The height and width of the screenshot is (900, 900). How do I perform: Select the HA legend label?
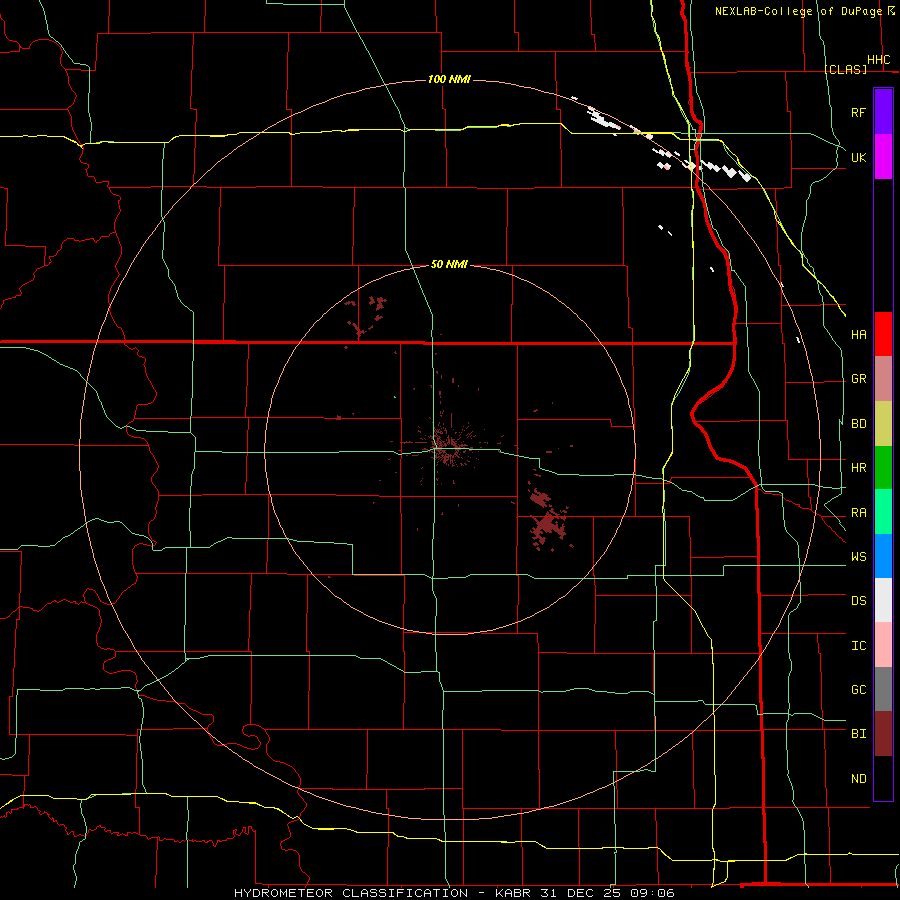click(858, 334)
